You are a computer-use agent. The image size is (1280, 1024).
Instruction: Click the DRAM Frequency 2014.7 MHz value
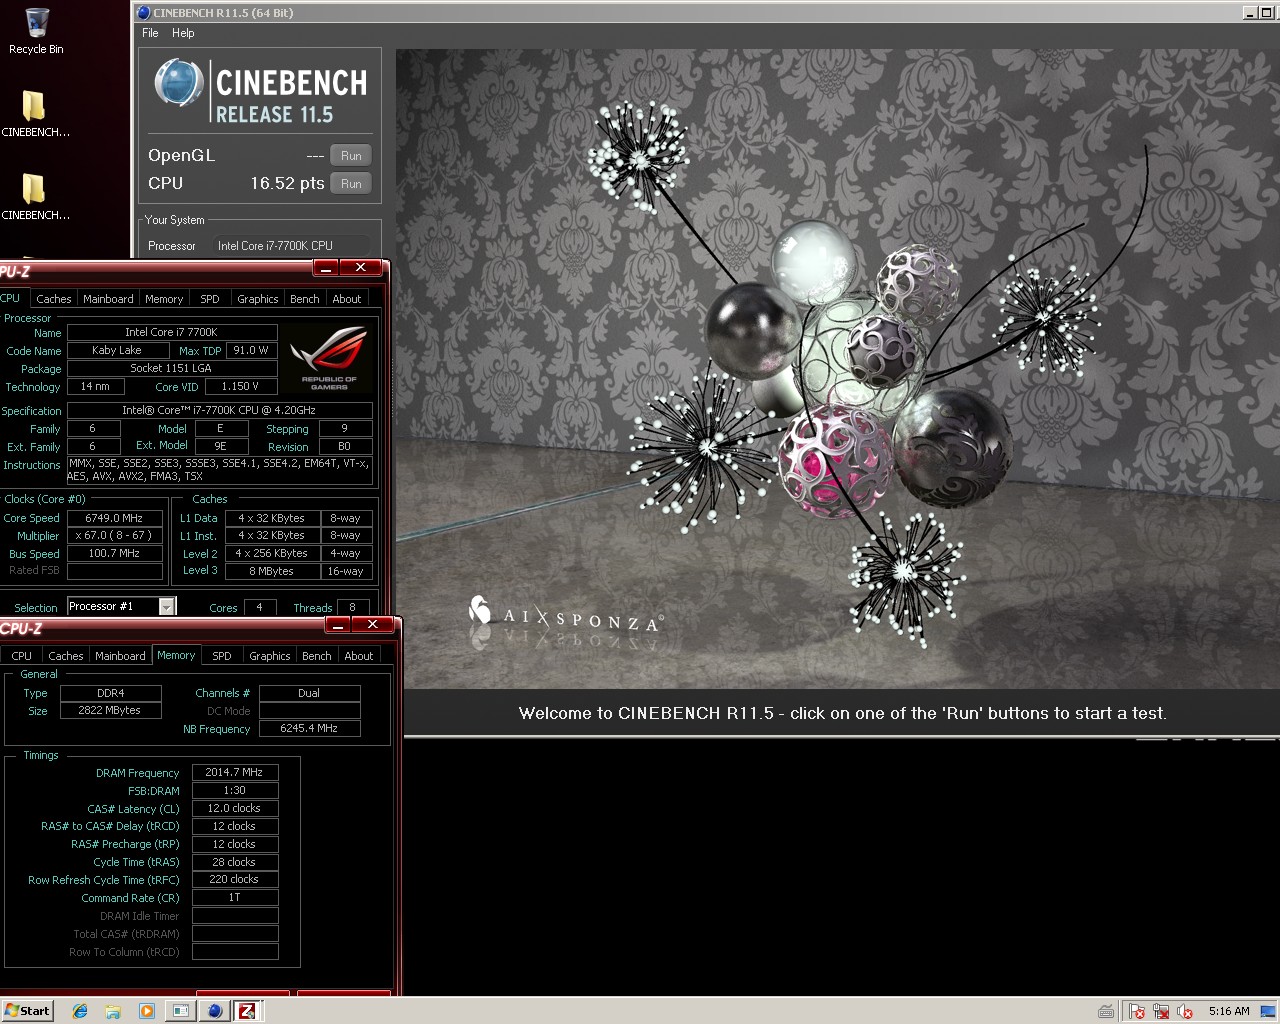coord(235,773)
